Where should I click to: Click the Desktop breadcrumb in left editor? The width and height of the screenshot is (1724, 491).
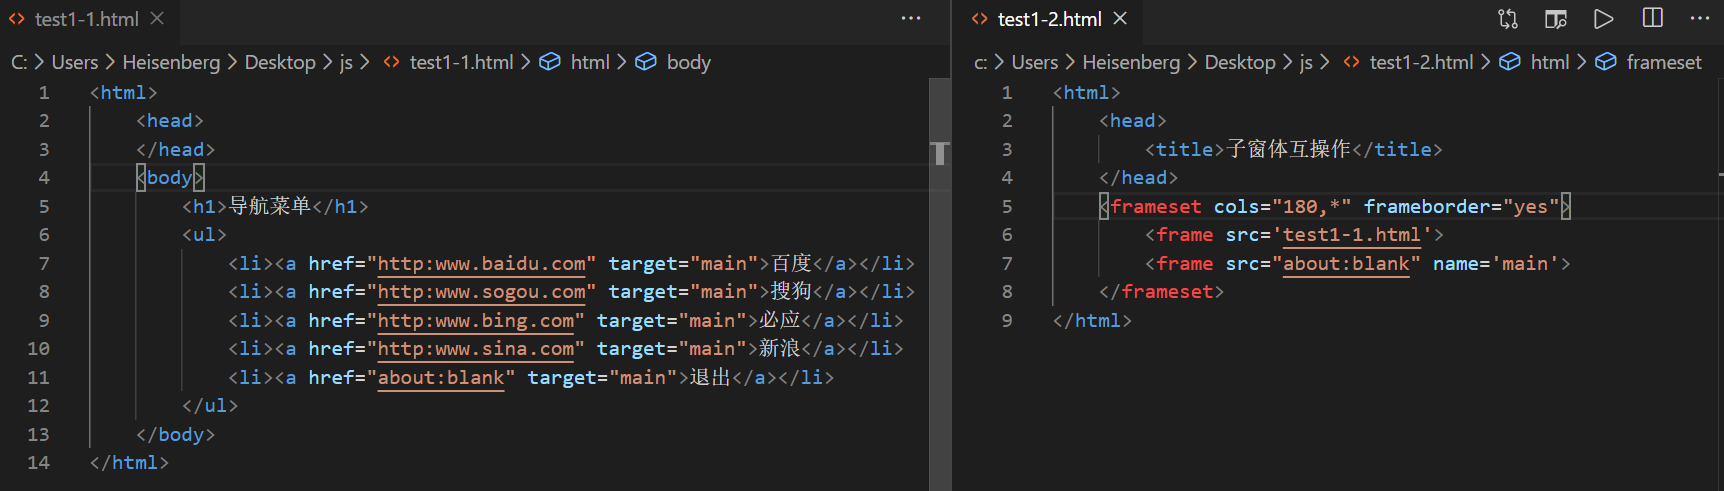click(x=279, y=62)
